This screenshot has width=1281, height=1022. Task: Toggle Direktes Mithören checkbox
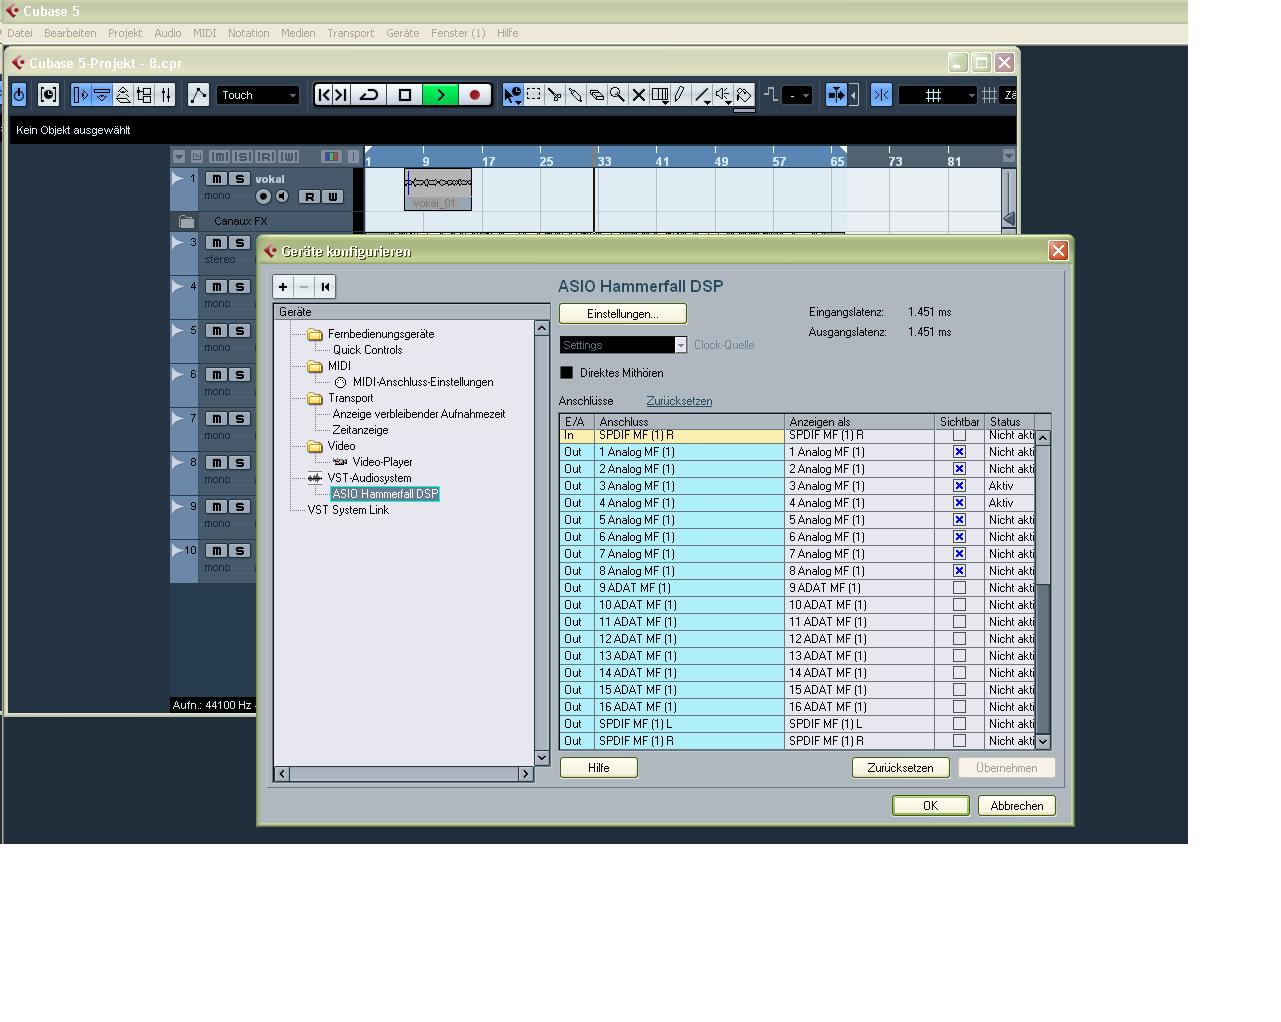[x=567, y=373]
